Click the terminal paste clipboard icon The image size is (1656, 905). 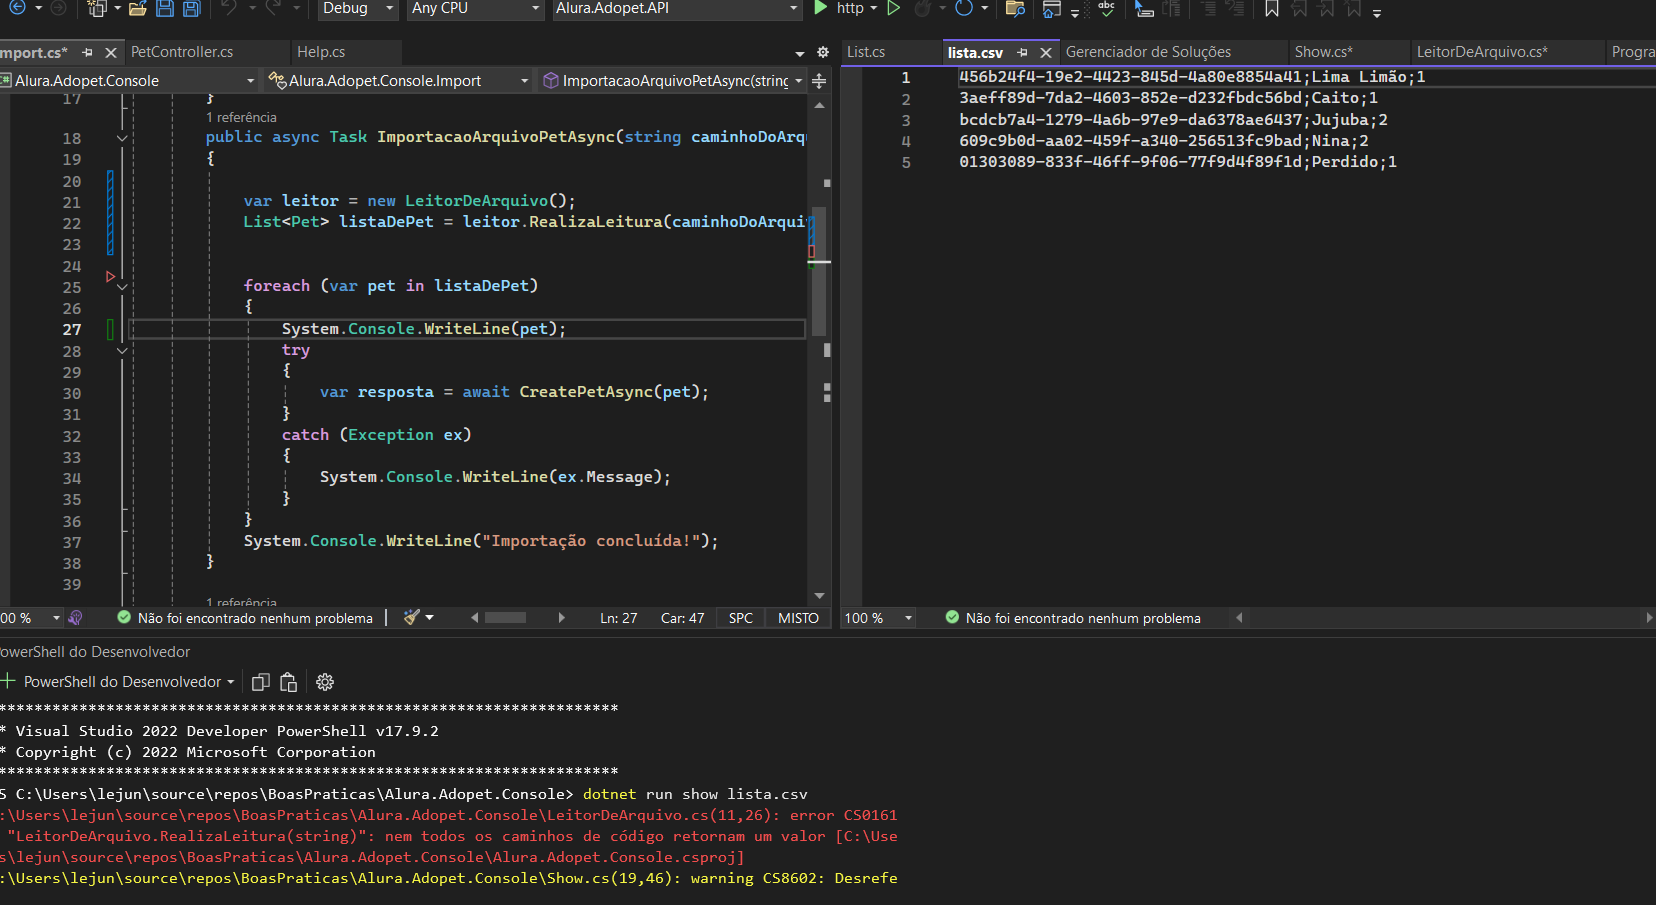coord(289,682)
